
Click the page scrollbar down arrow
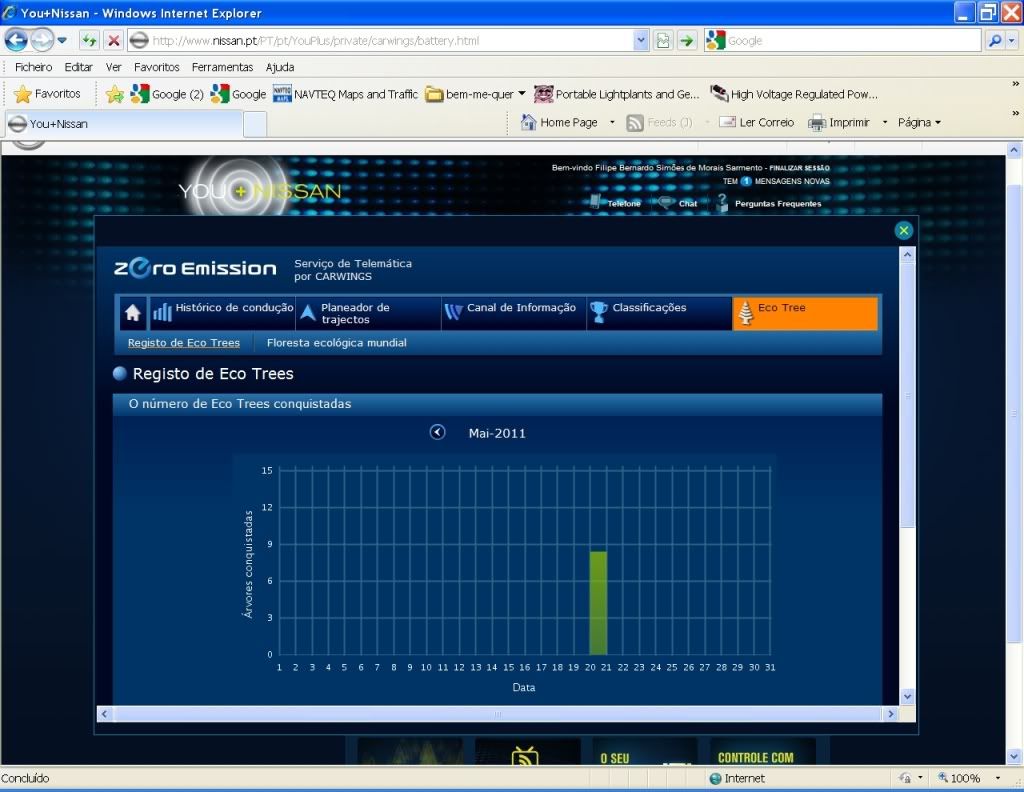click(1014, 757)
